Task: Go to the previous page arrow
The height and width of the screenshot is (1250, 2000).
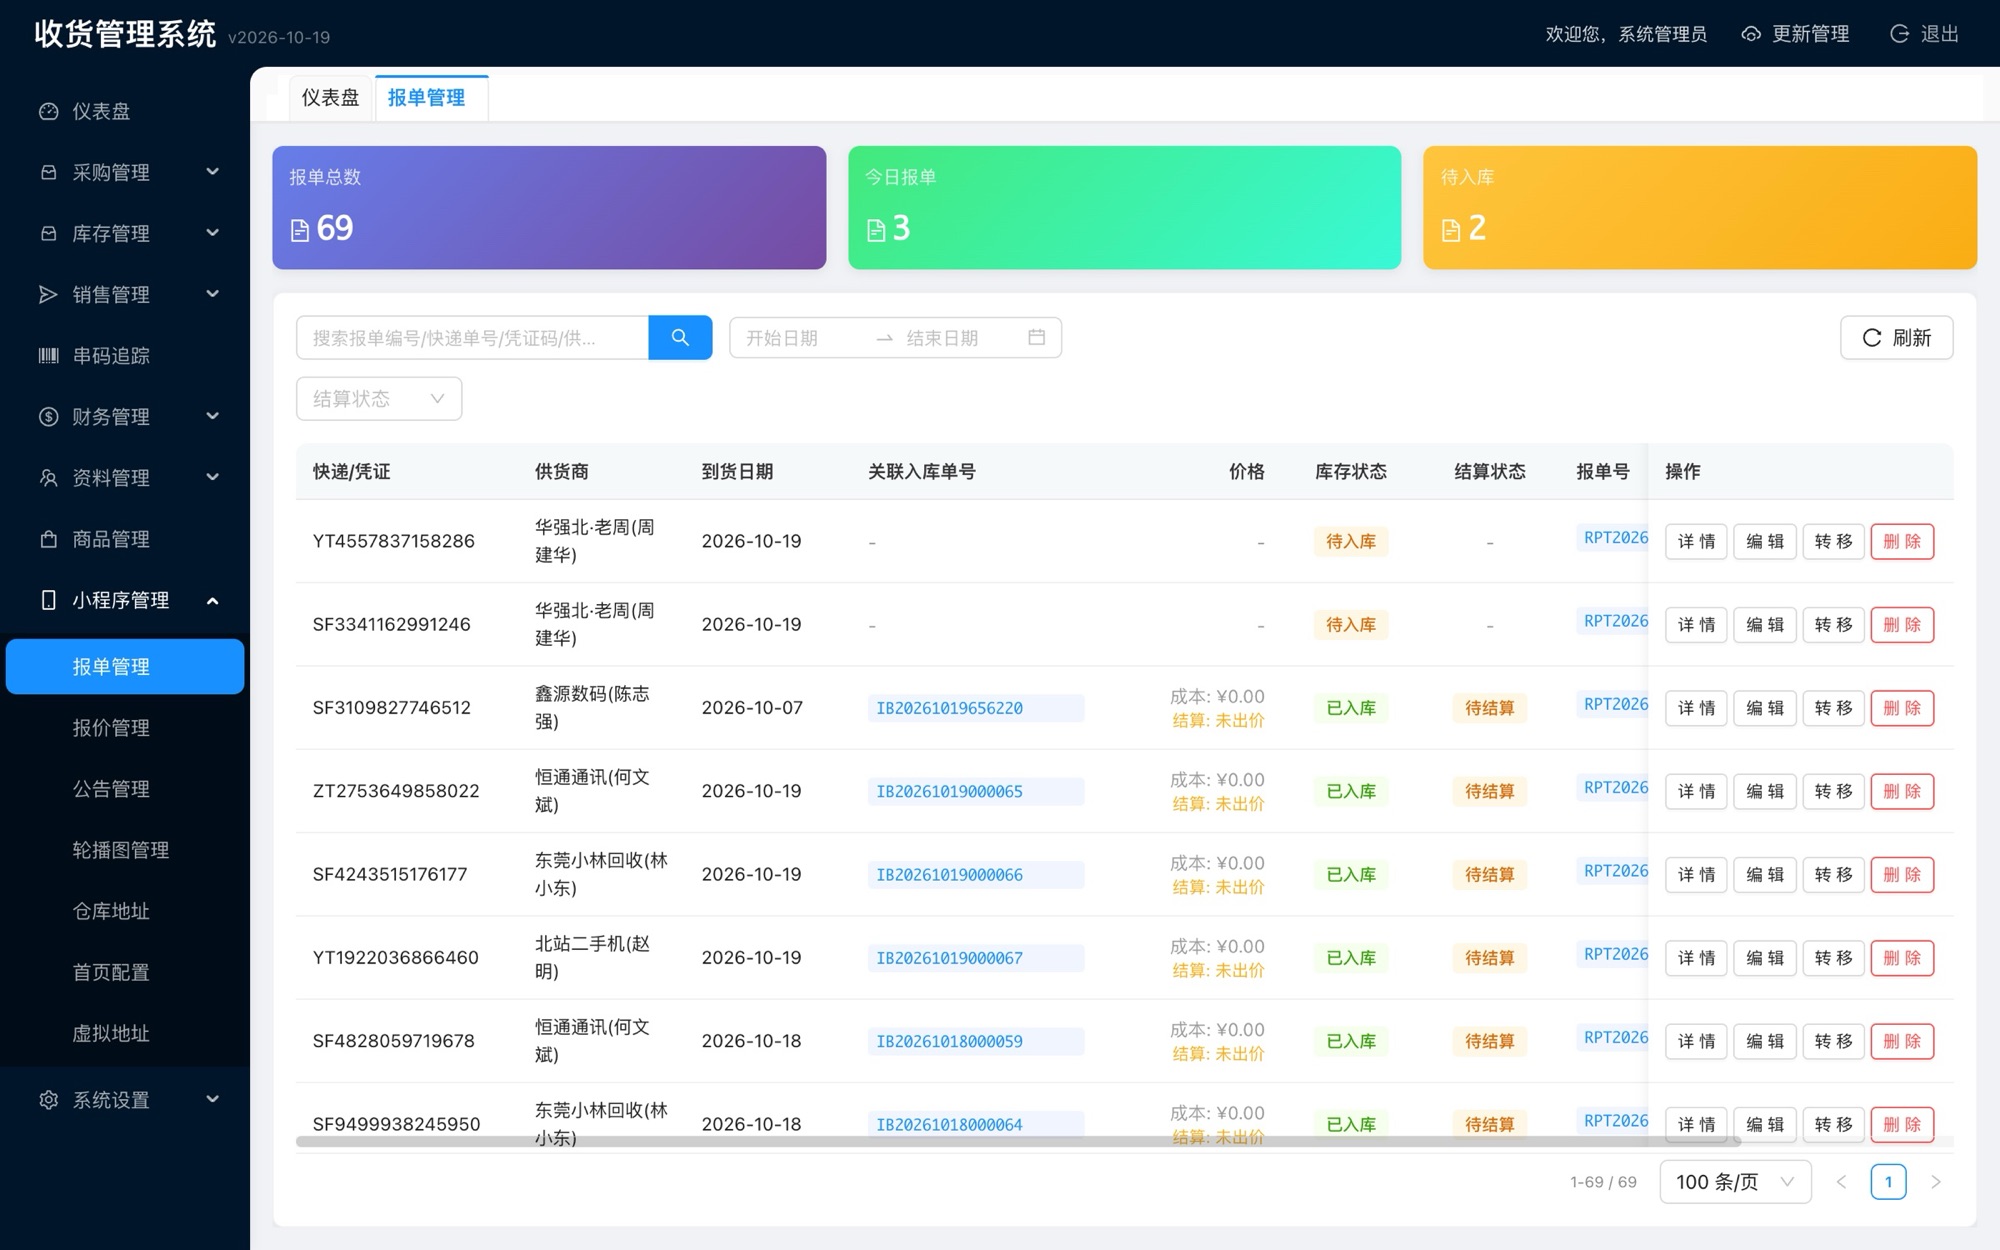Action: (x=1841, y=1182)
